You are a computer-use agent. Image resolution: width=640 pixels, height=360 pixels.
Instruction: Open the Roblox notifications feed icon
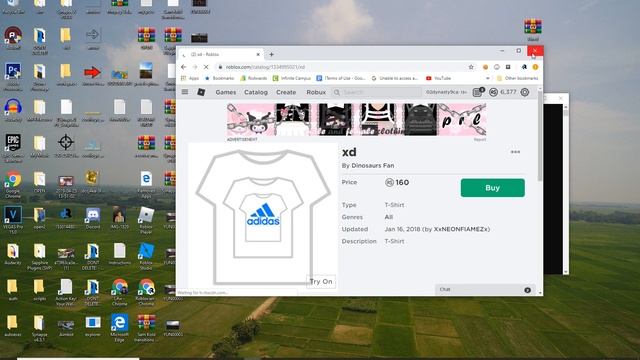coord(477,92)
